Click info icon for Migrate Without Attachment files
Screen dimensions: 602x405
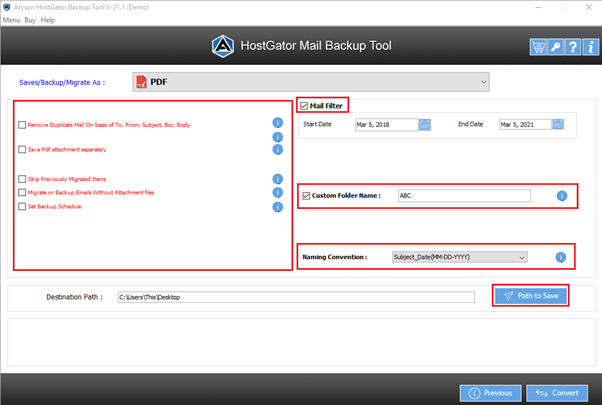tap(278, 192)
